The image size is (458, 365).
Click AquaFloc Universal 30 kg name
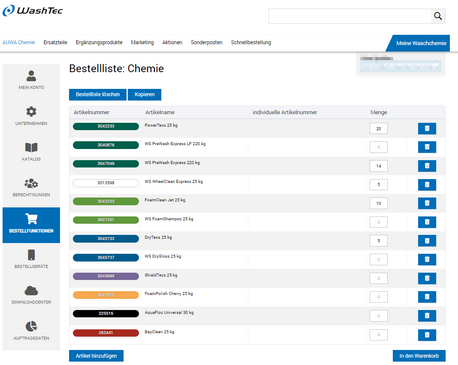169,313
